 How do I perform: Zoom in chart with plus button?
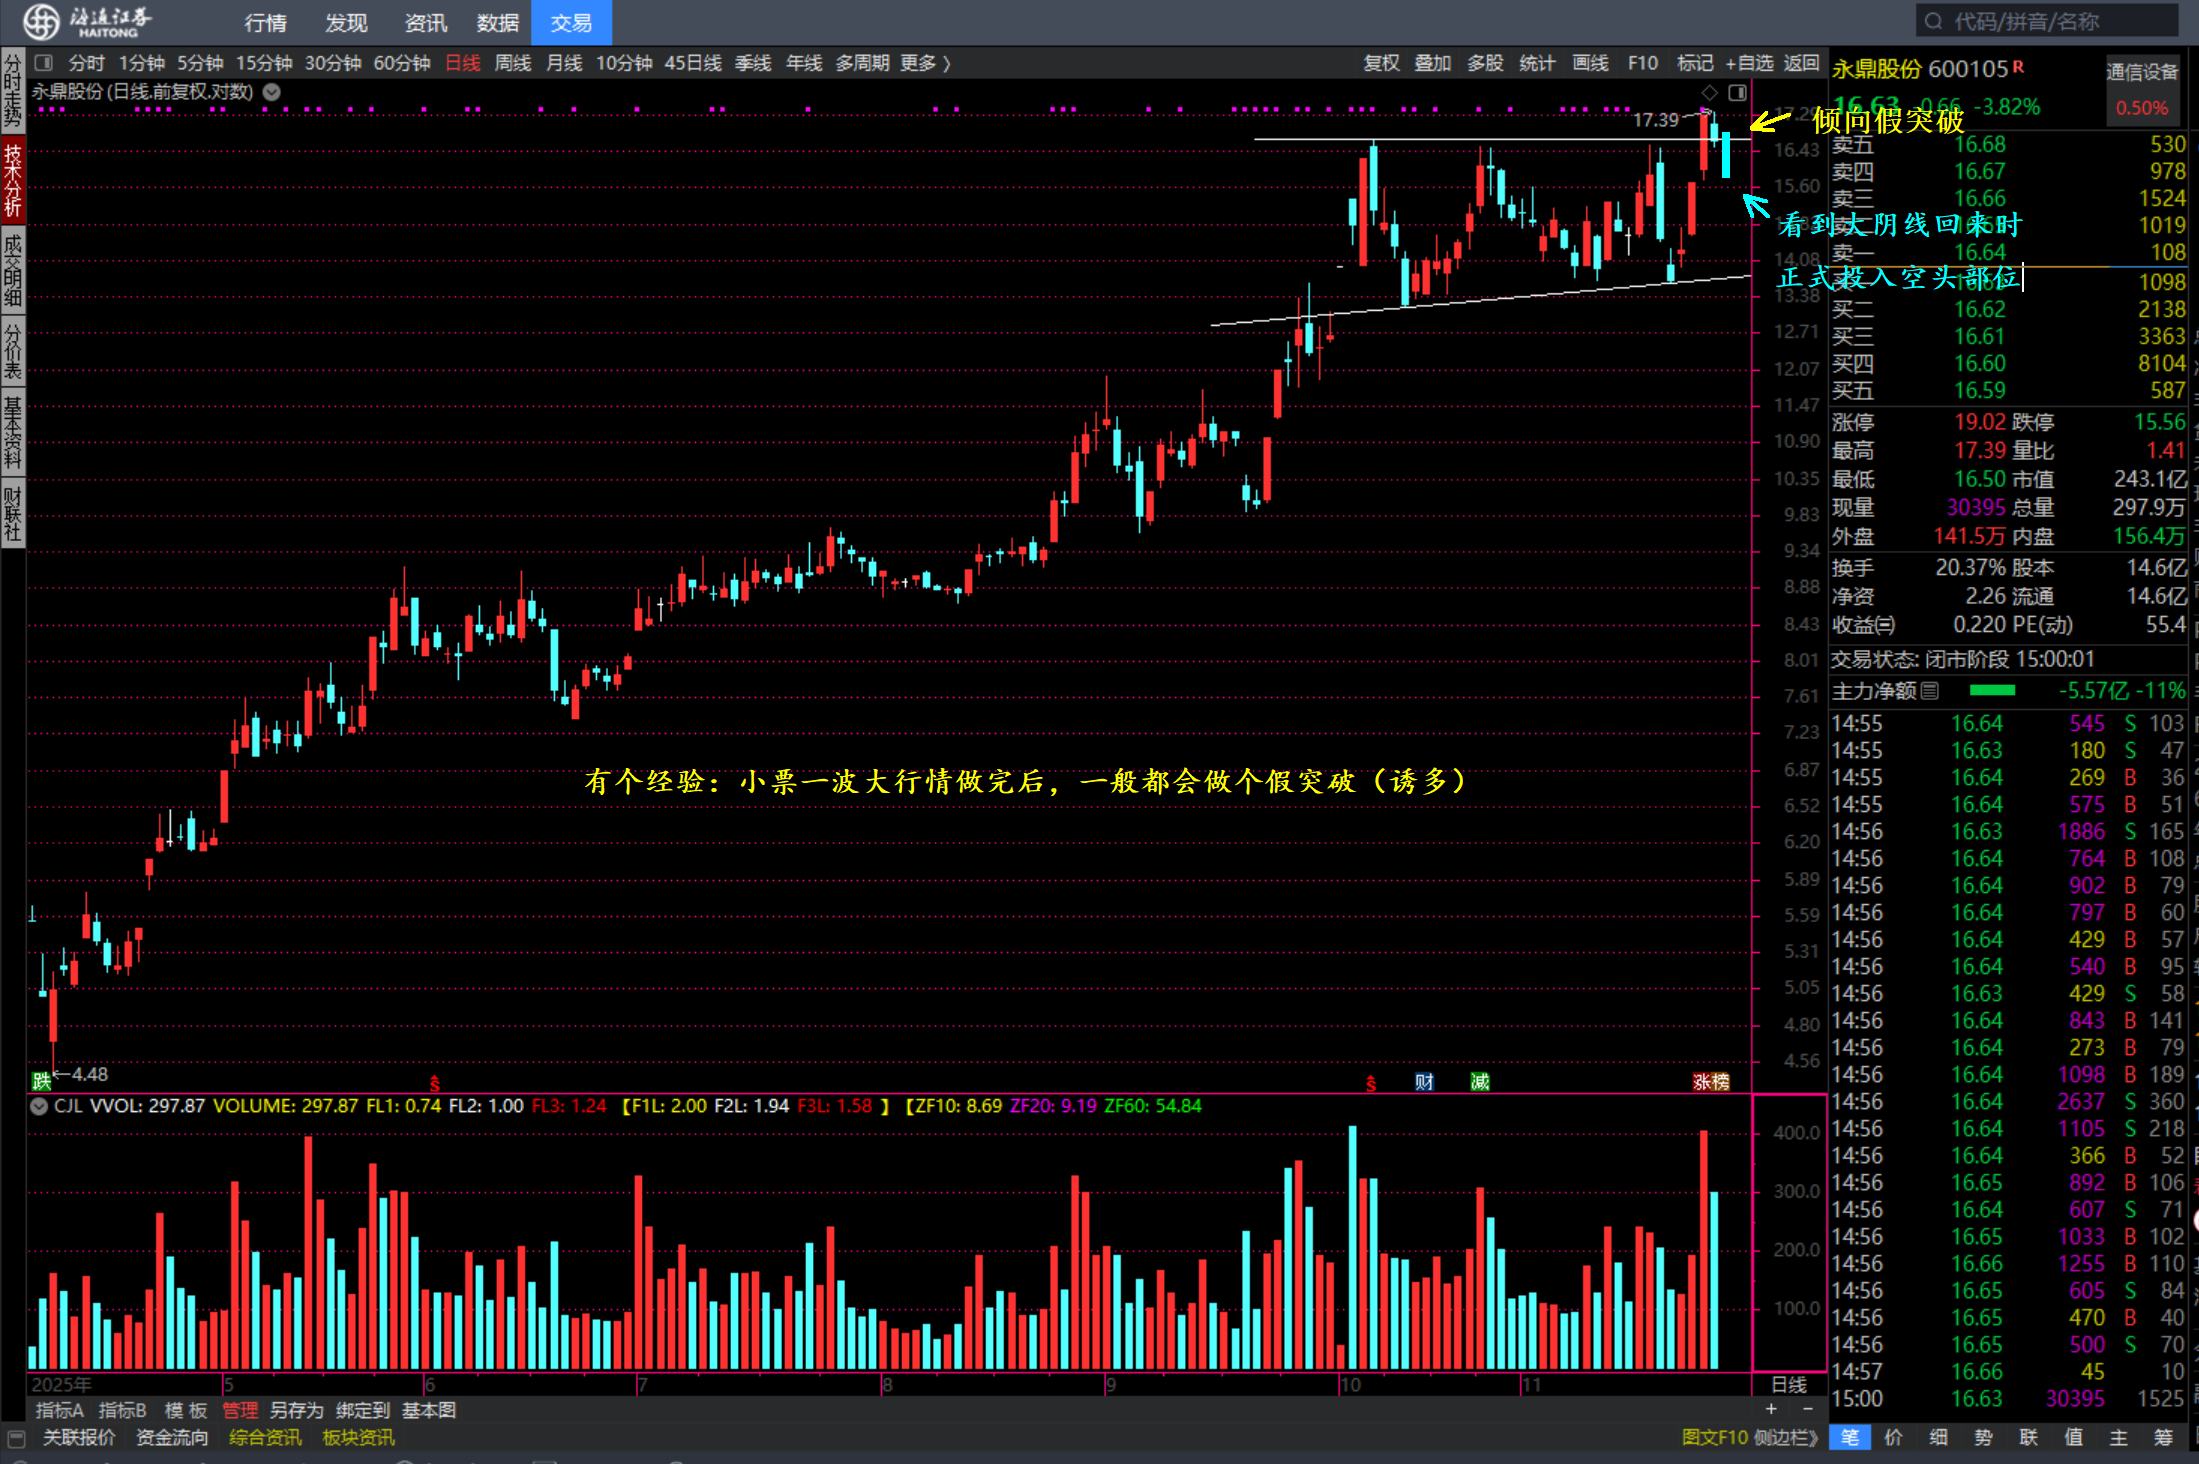click(1771, 1409)
